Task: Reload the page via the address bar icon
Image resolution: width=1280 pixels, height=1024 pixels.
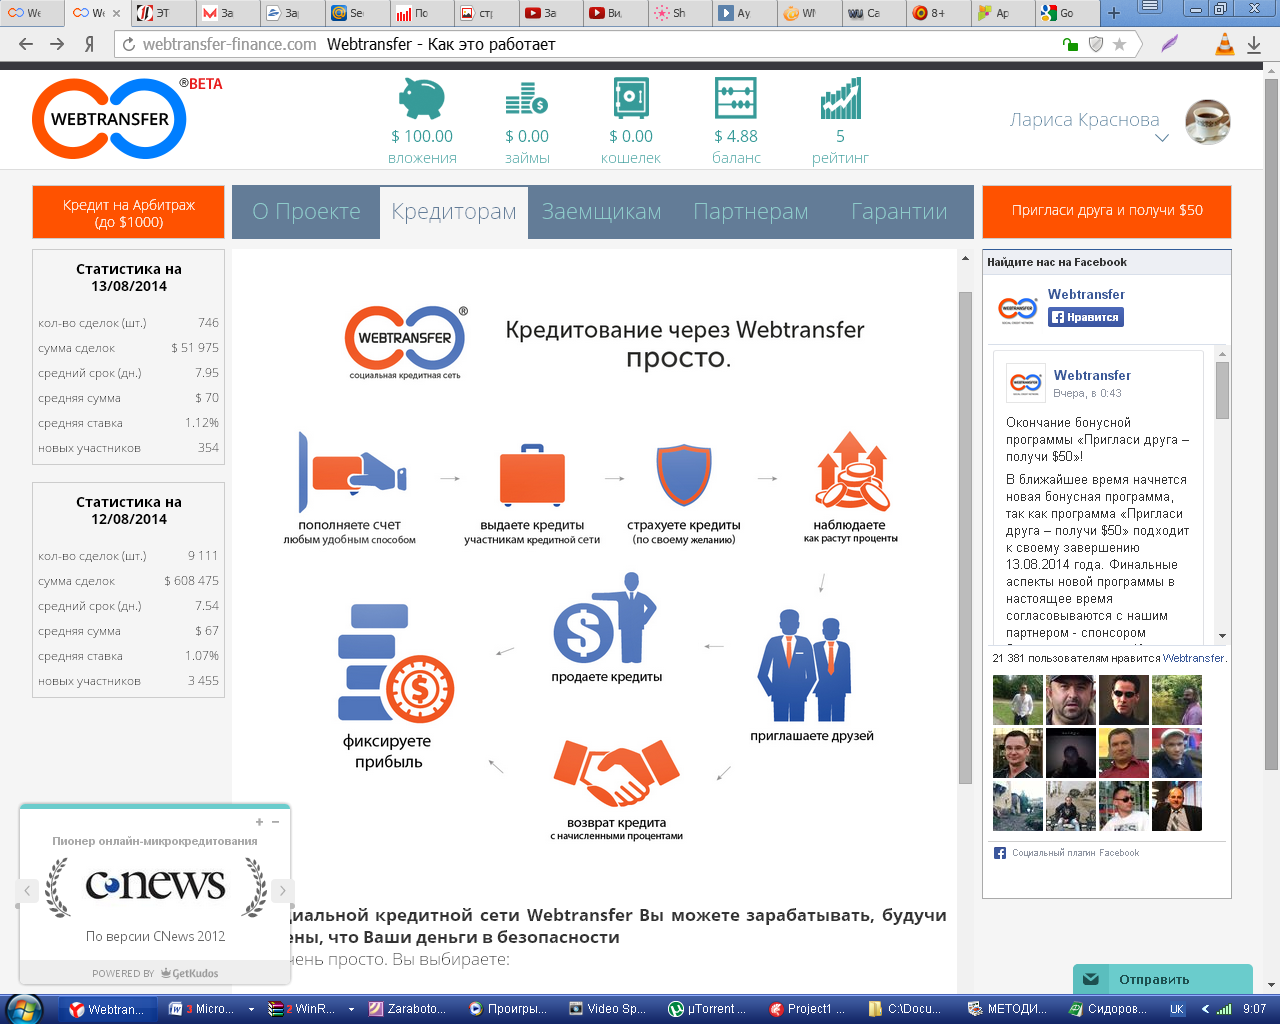Action: pos(129,44)
